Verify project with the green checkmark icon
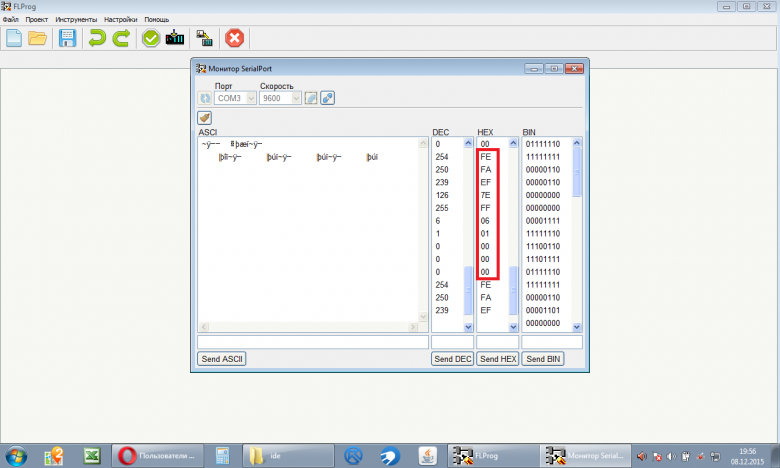The width and height of the screenshot is (780, 468). pos(150,39)
